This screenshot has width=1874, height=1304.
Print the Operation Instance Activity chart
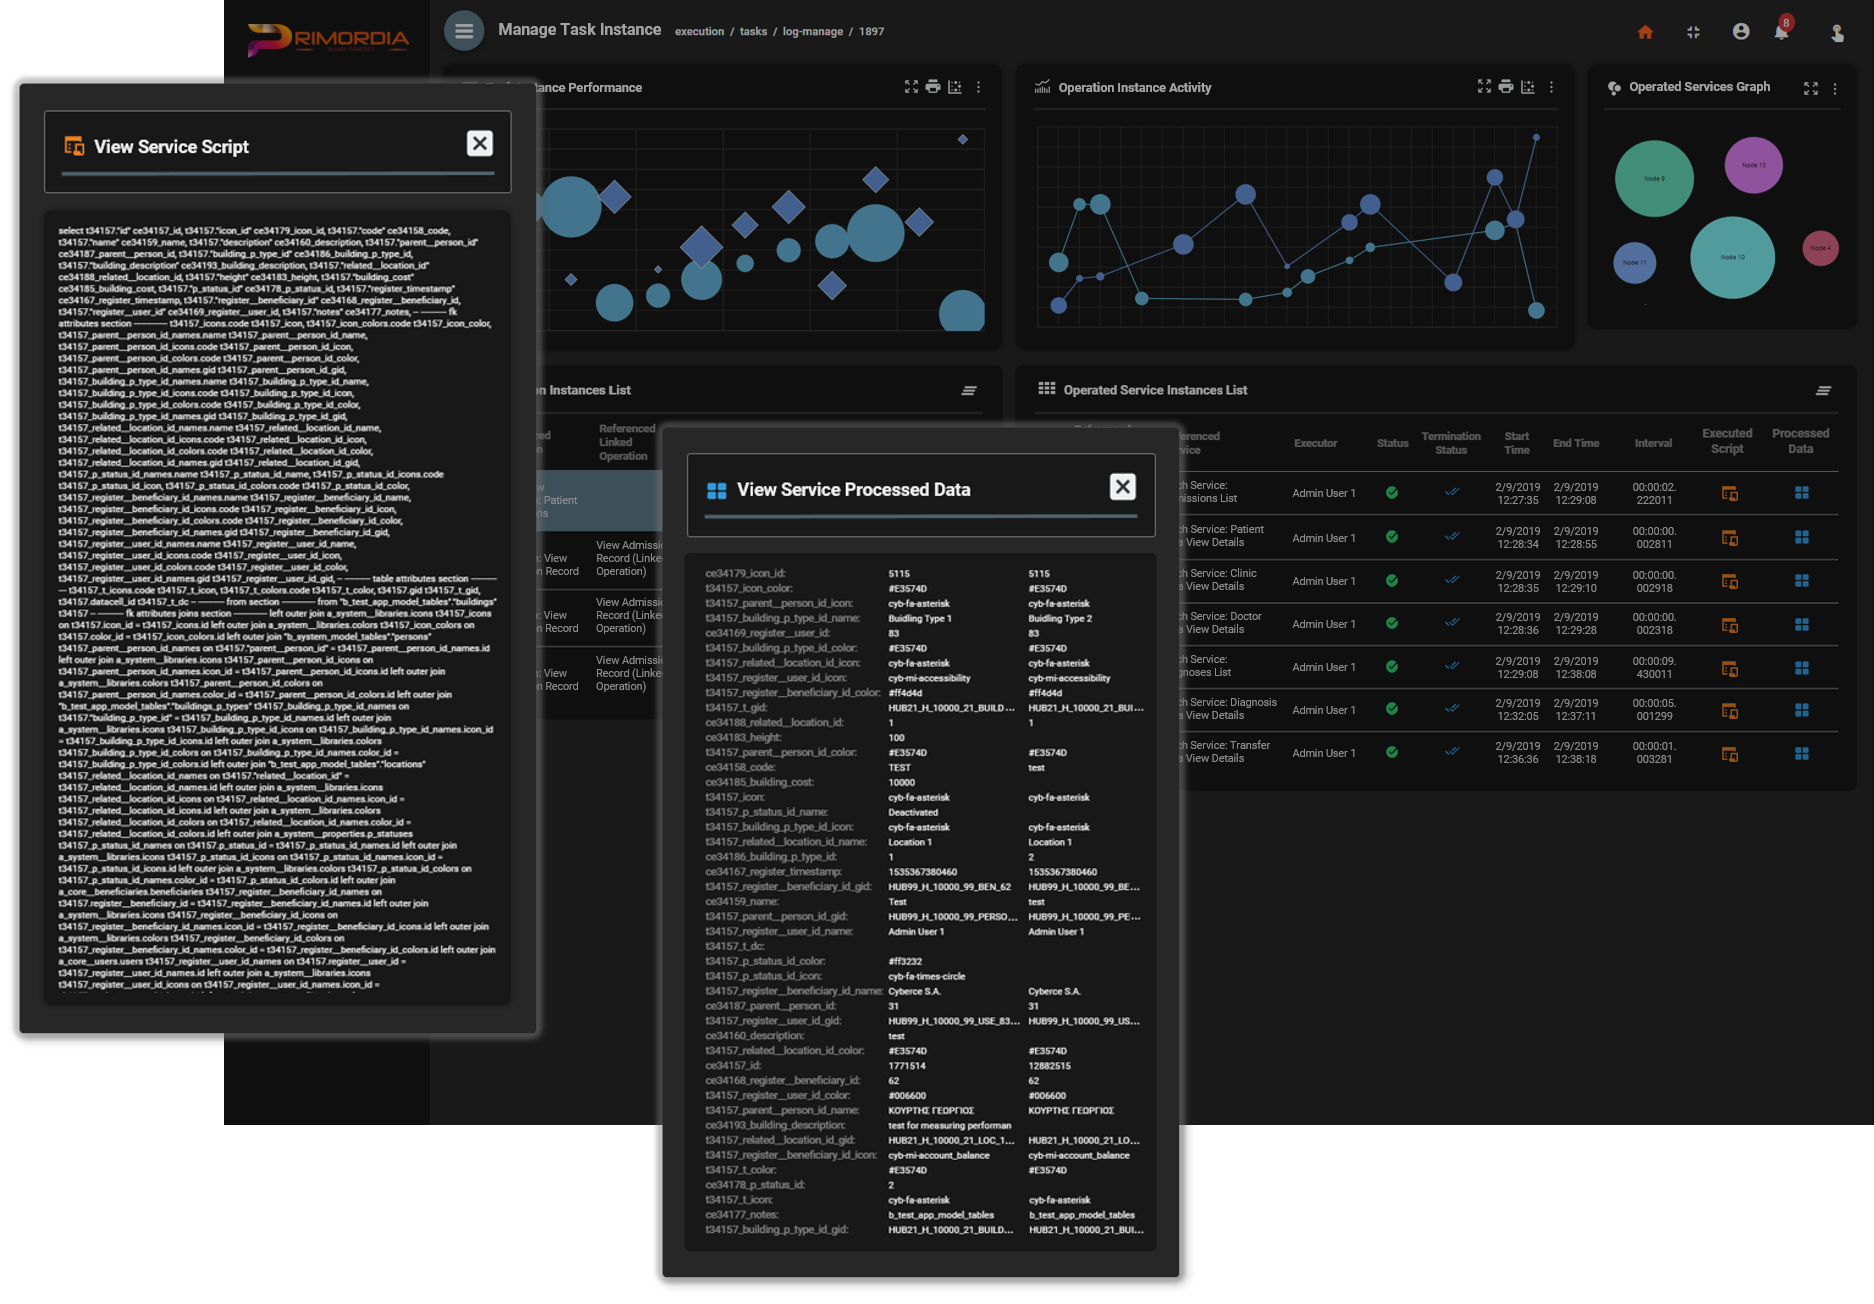(x=1506, y=87)
